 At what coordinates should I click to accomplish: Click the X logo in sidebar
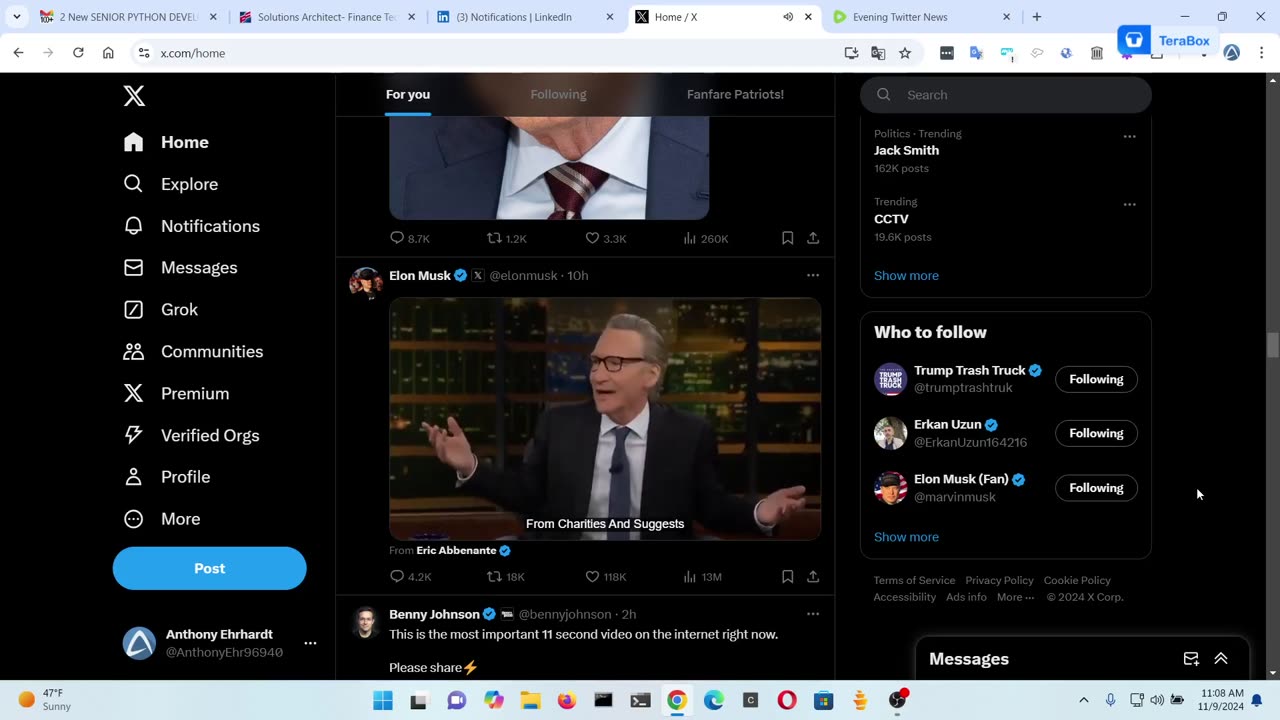pyautogui.click(x=134, y=96)
